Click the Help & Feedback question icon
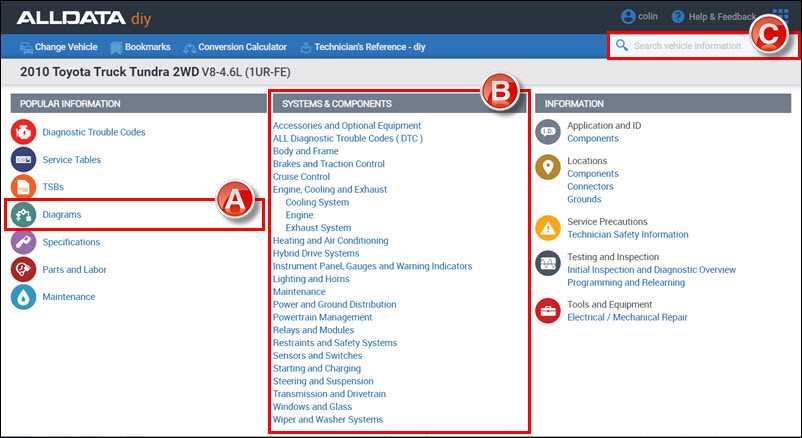This screenshot has width=802, height=438. [x=678, y=16]
